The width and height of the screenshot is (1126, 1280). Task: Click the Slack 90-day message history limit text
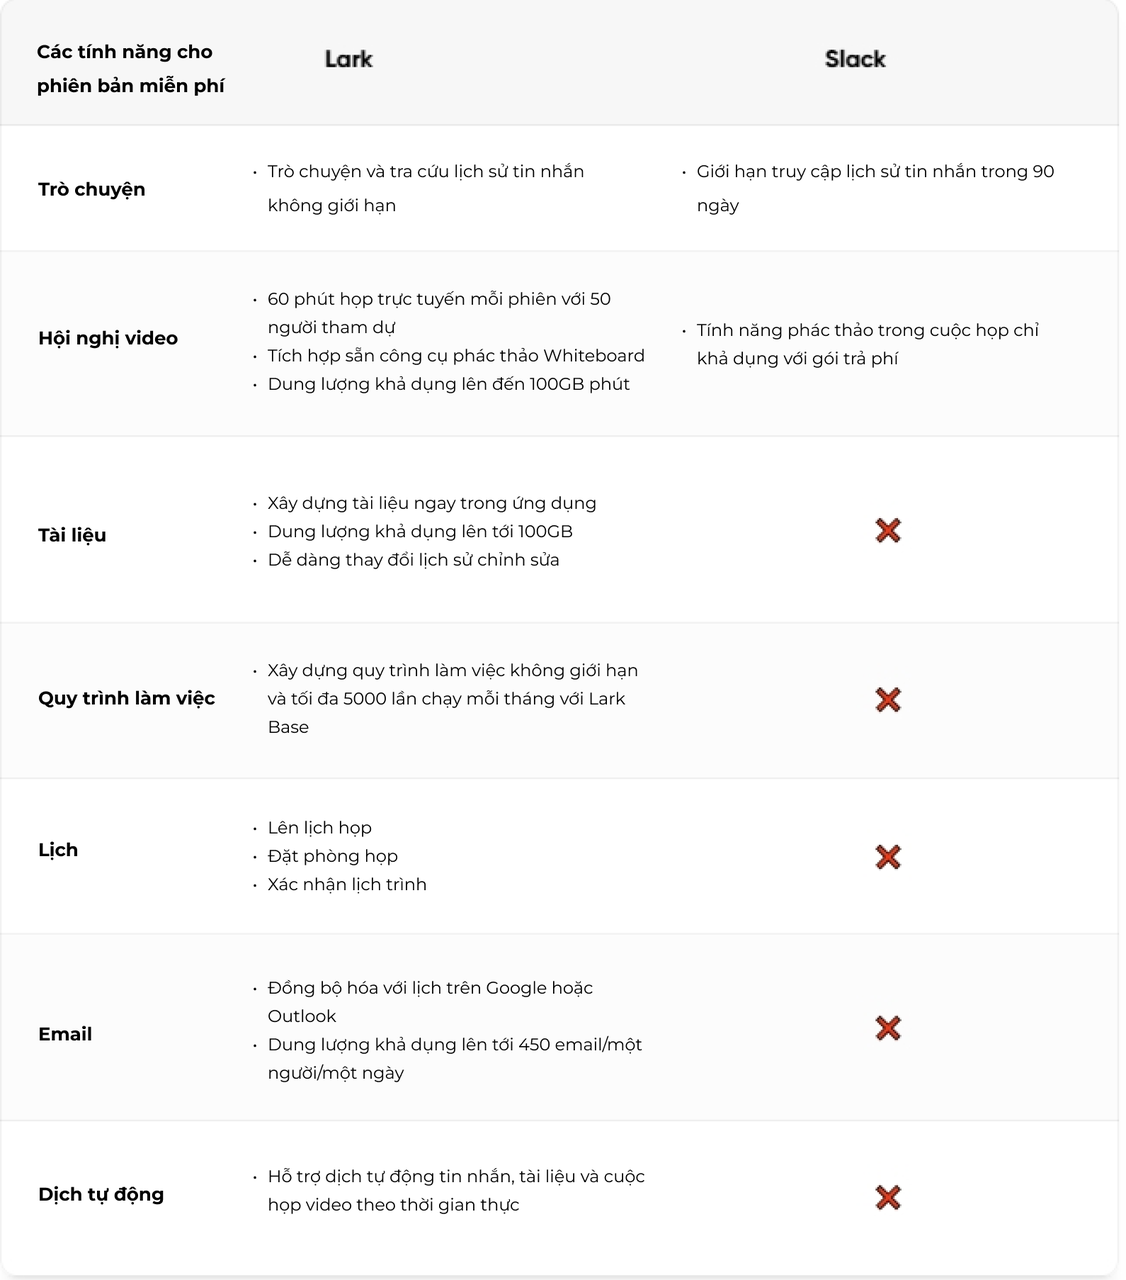(875, 172)
